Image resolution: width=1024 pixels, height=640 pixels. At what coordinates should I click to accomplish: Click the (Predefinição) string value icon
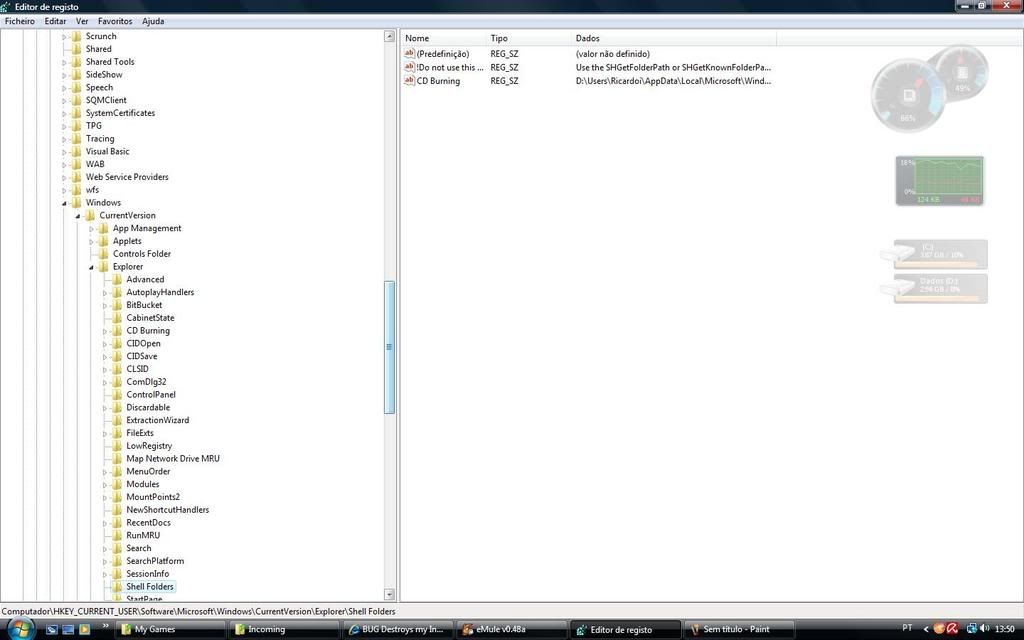[409, 54]
